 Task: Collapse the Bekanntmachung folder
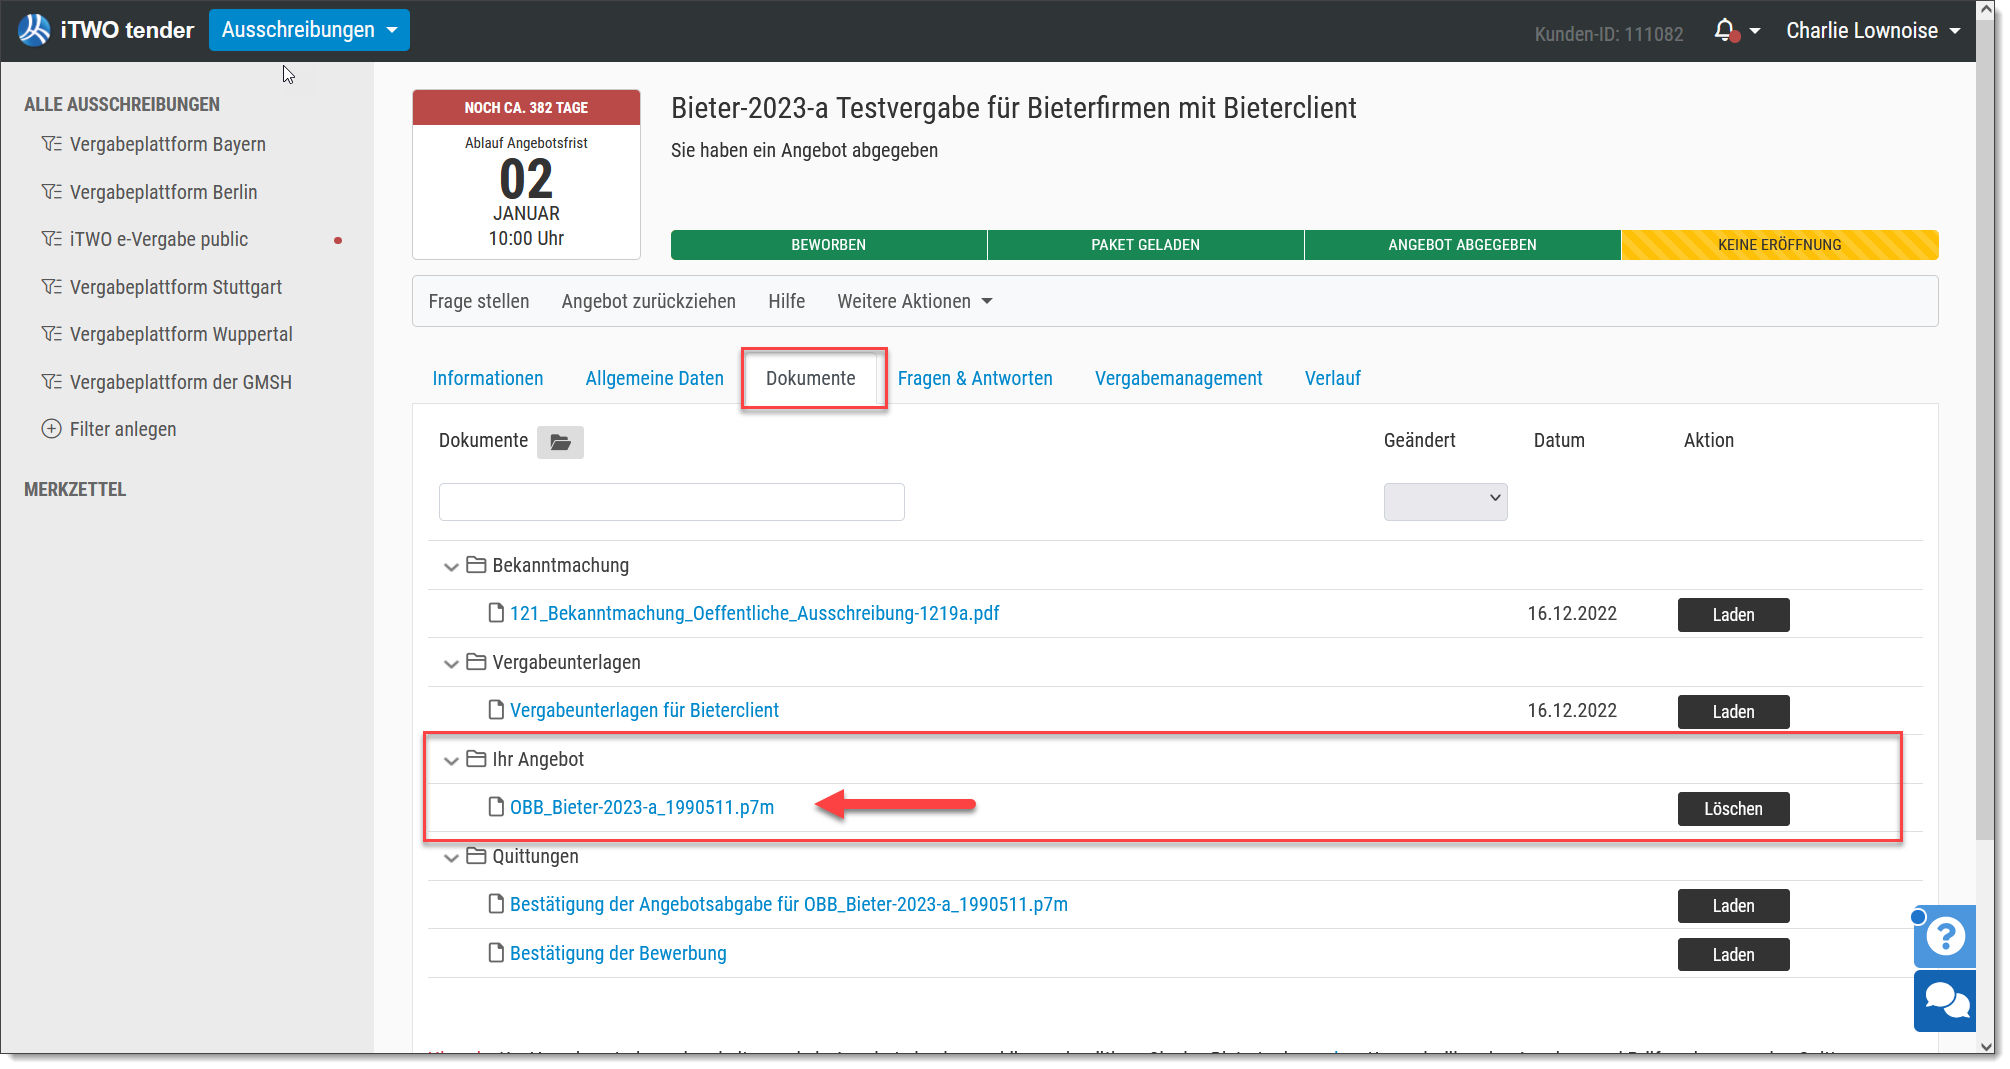tap(451, 567)
